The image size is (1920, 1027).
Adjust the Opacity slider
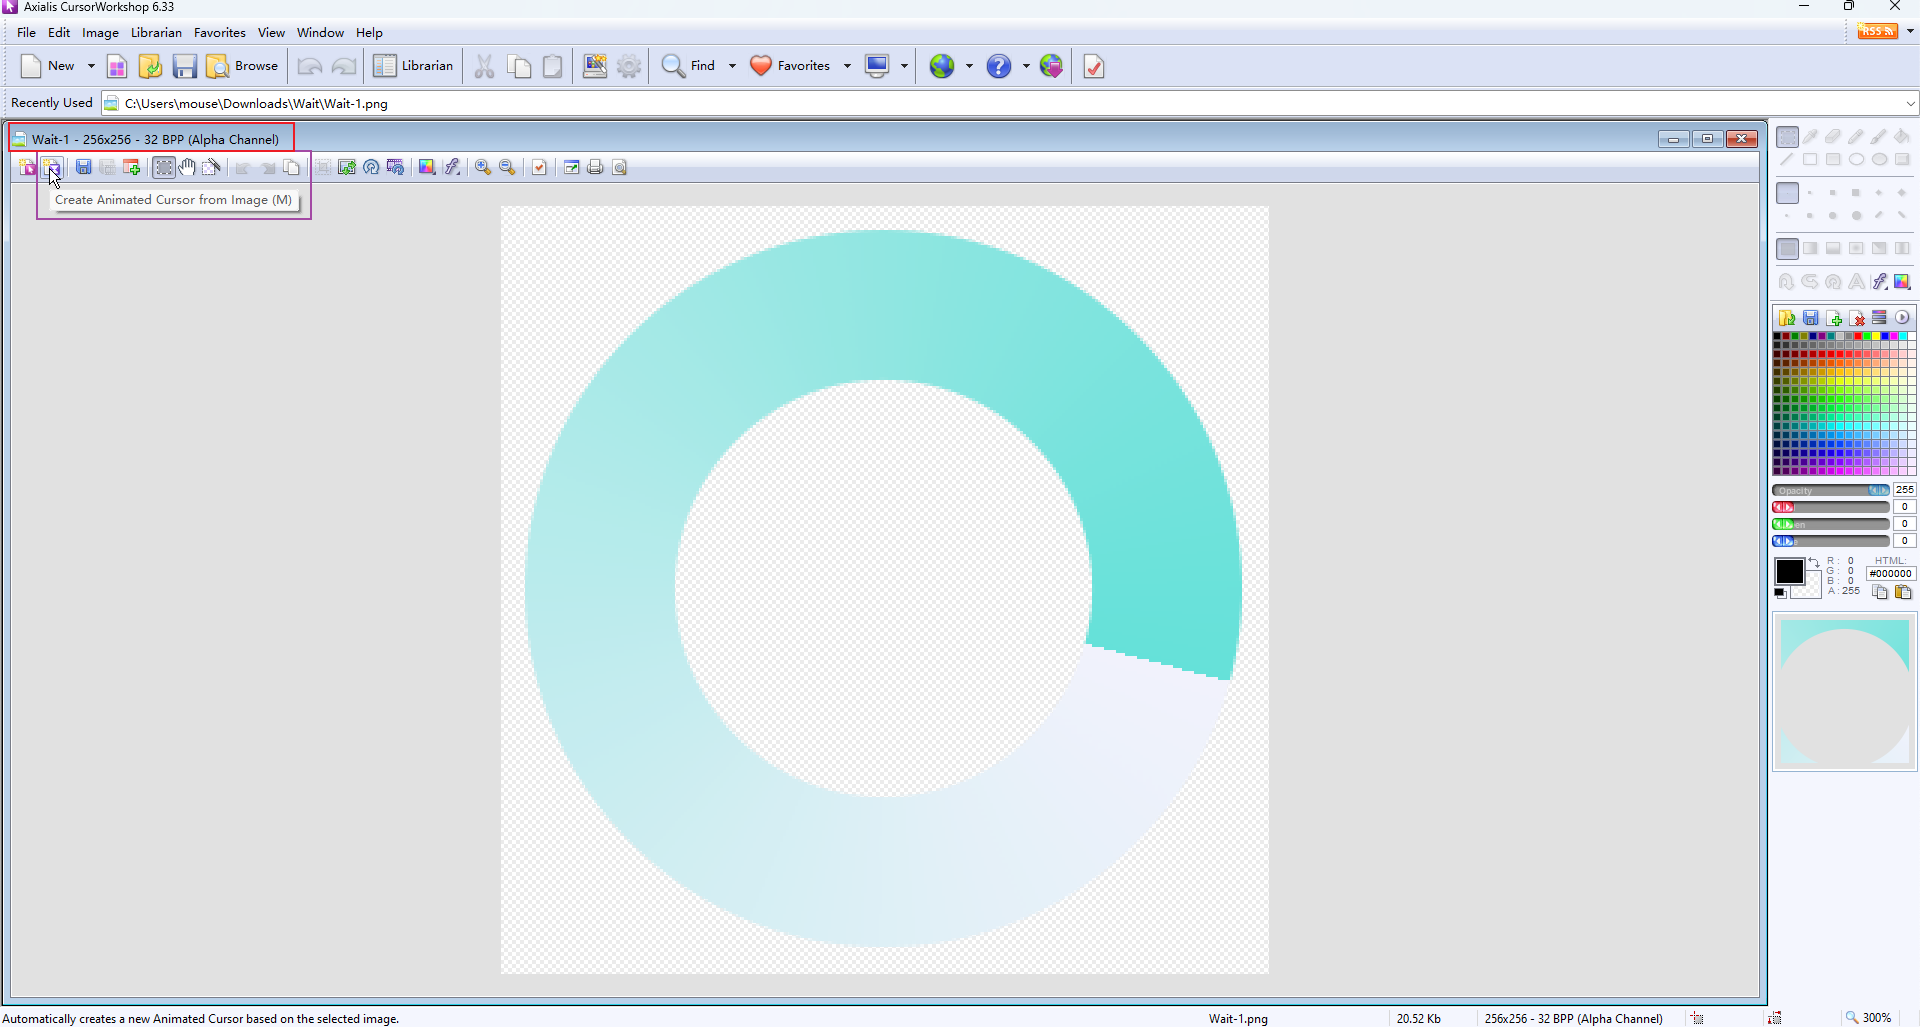(x=1830, y=490)
